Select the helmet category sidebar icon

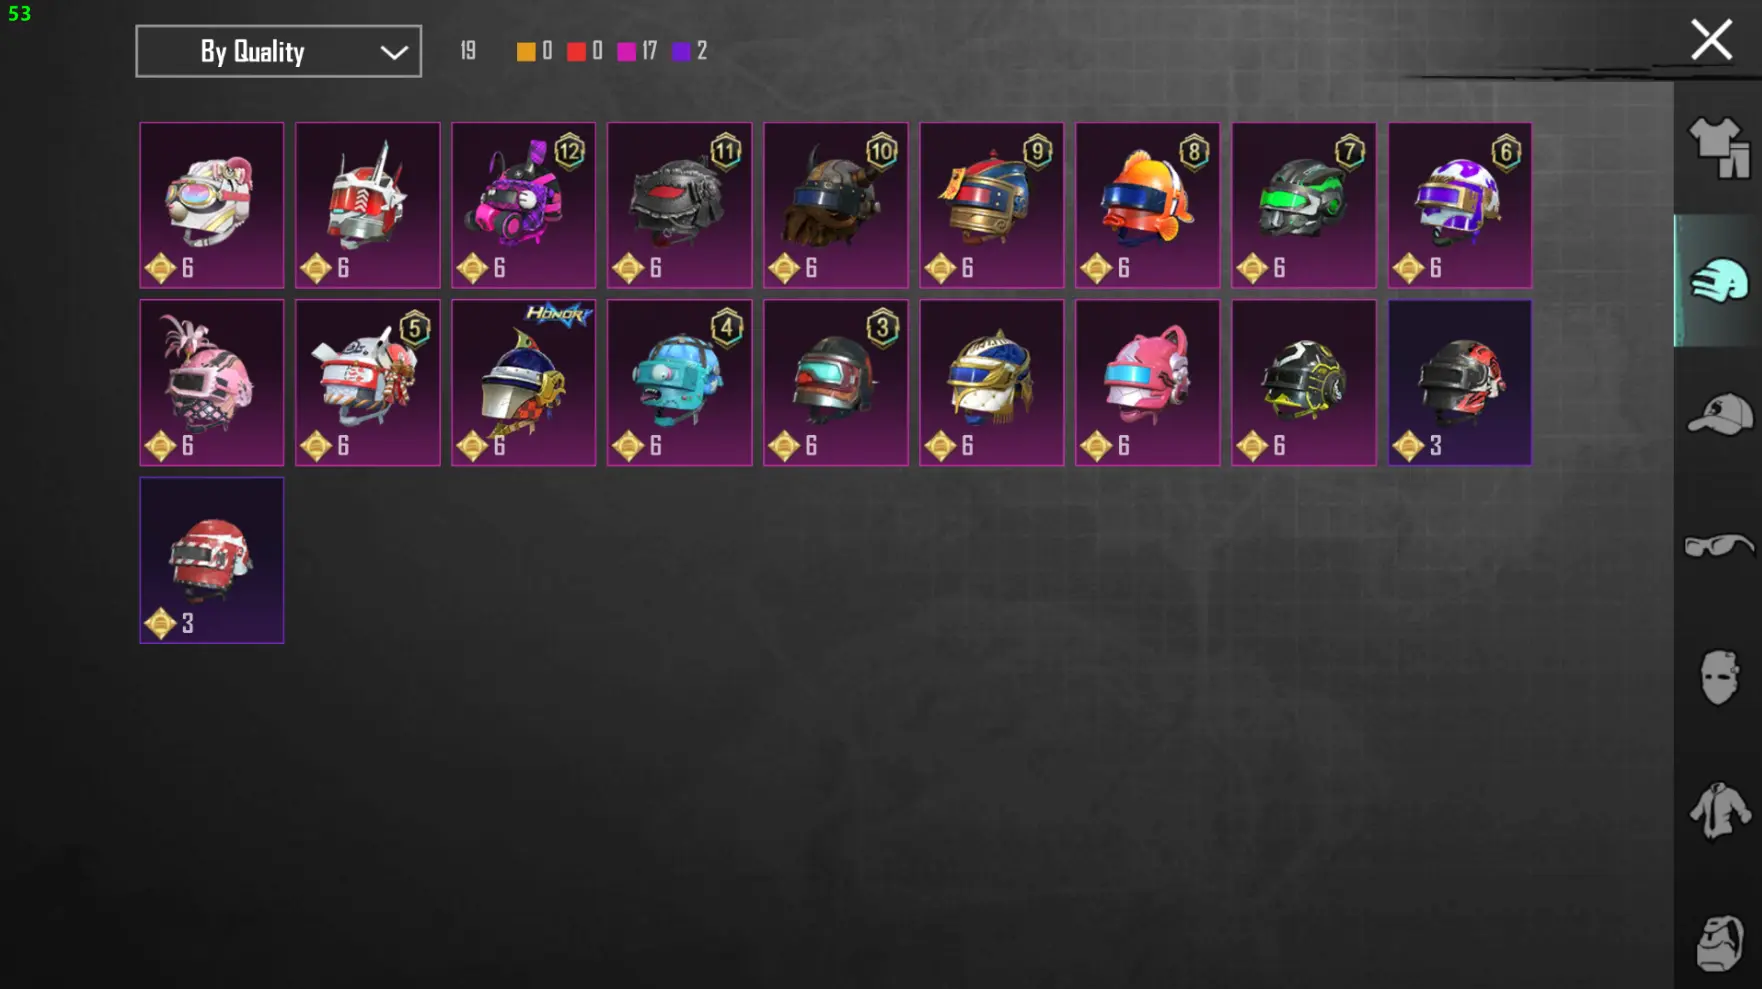tap(1719, 281)
